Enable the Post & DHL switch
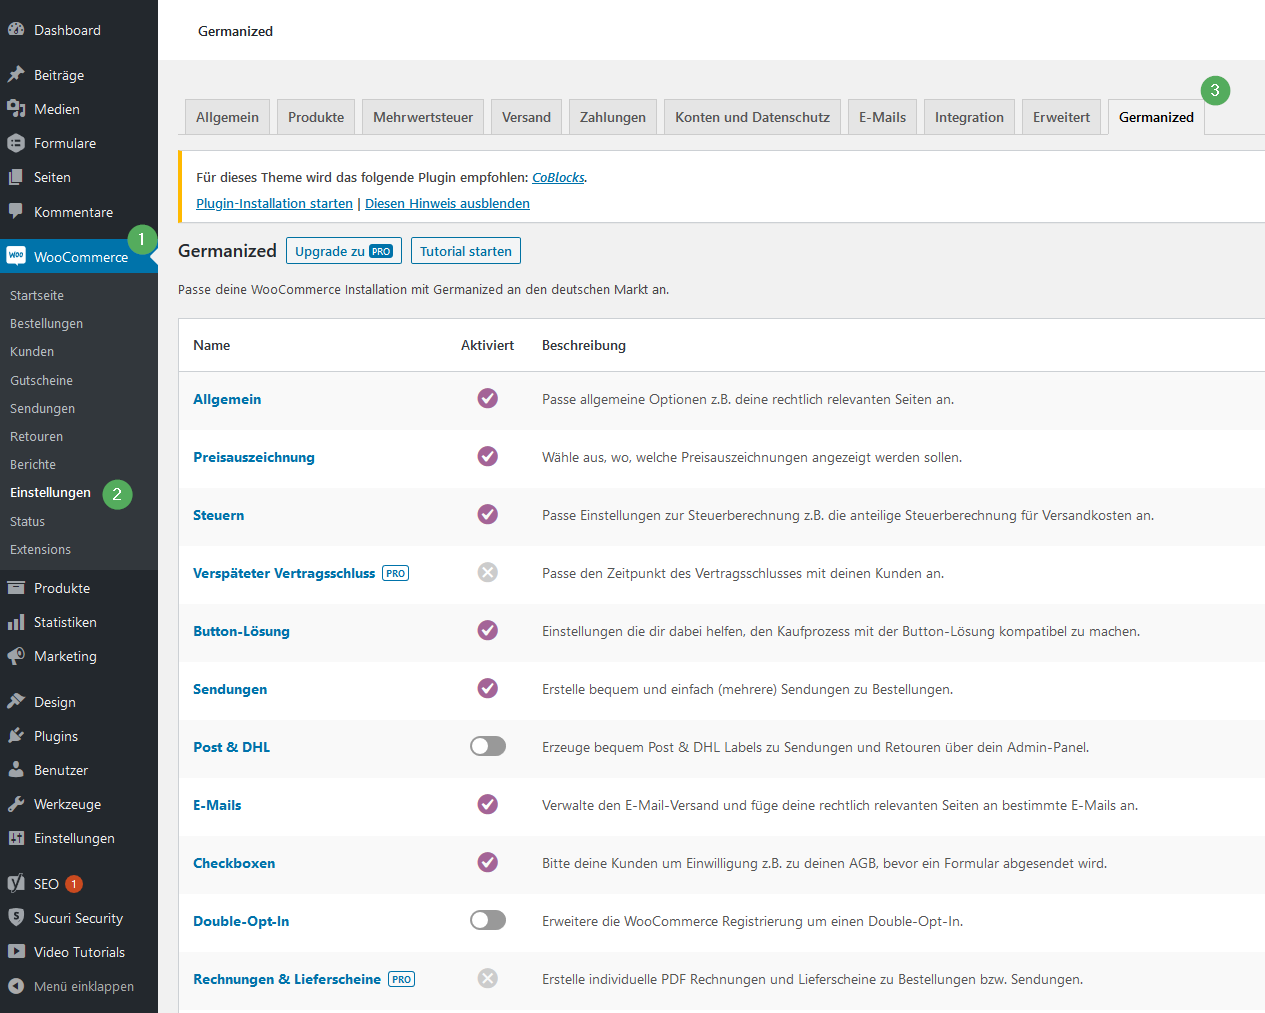The image size is (1265, 1013). (x=488, y=747)
